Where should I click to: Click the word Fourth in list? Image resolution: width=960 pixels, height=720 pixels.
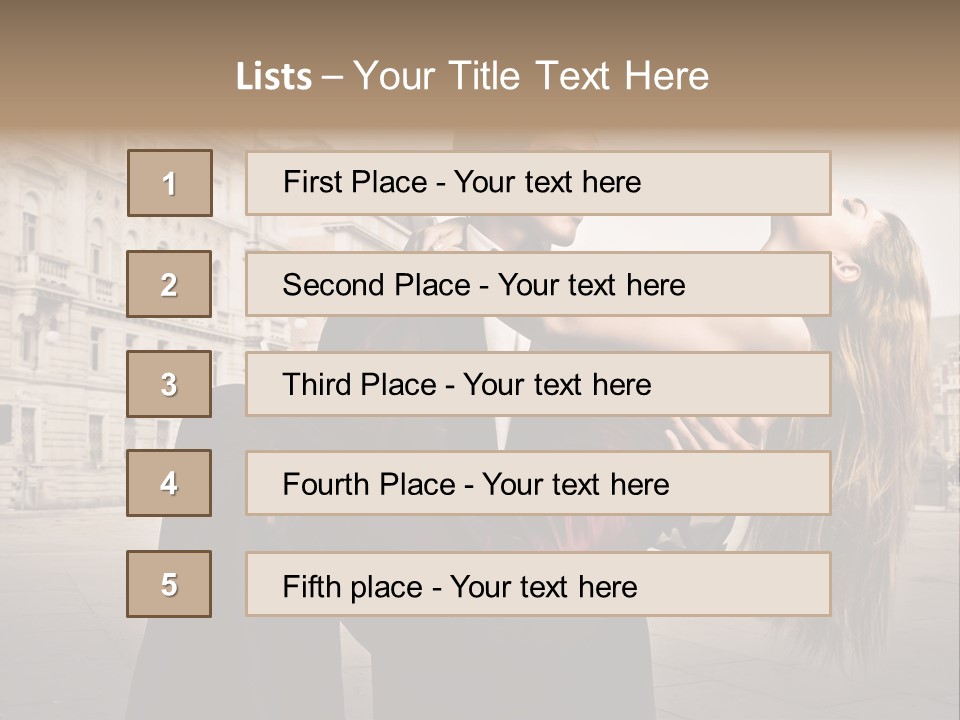click(325, 484)
